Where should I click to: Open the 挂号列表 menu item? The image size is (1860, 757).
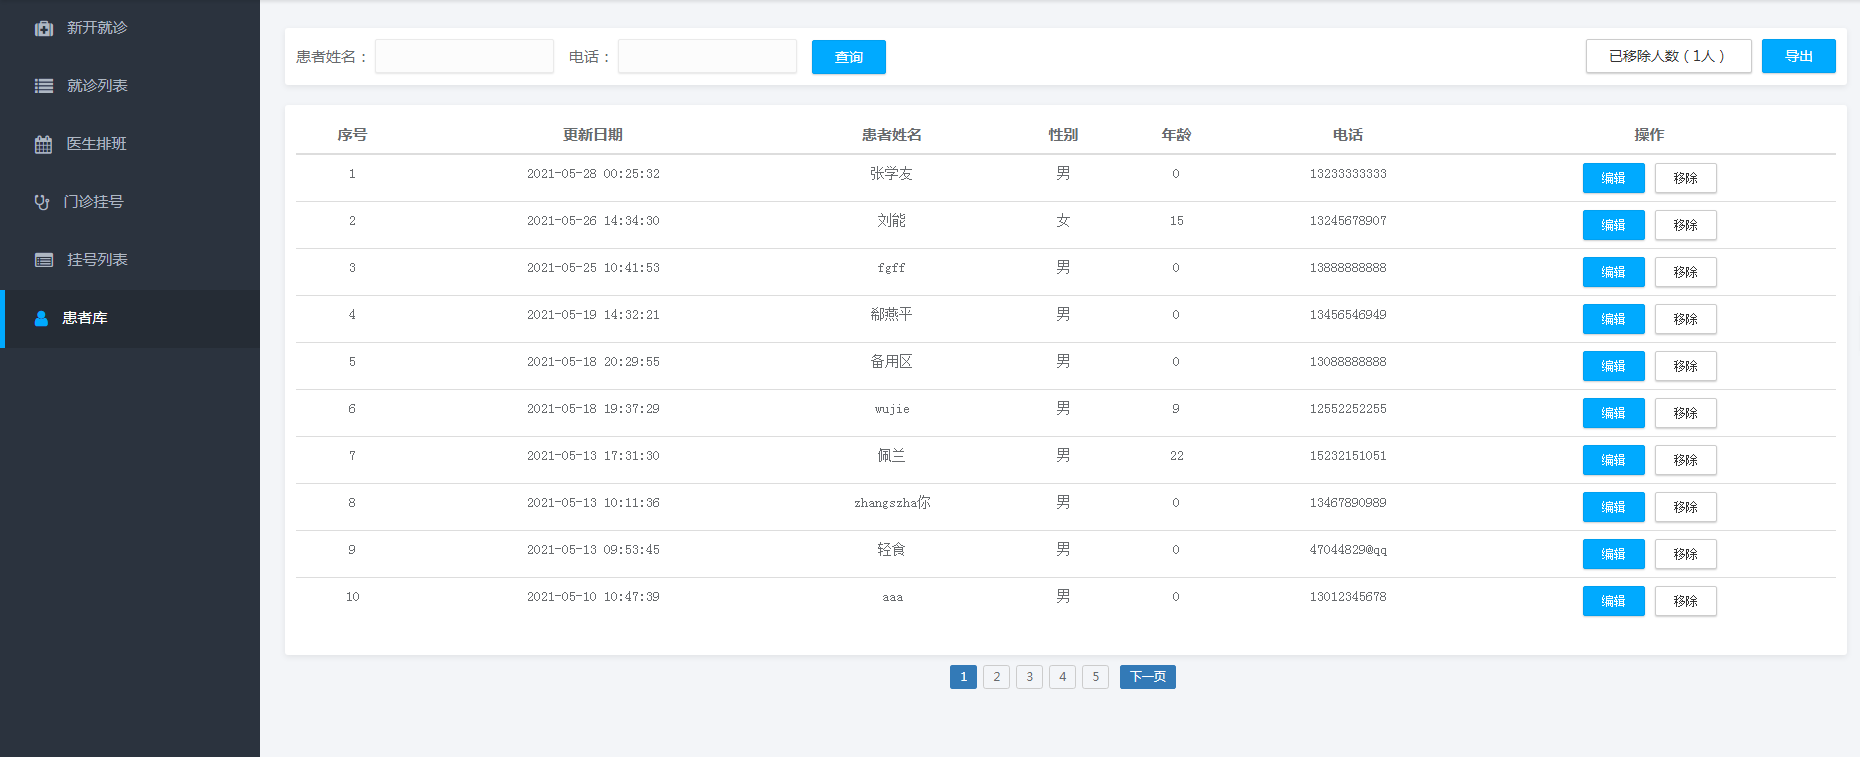97,260
